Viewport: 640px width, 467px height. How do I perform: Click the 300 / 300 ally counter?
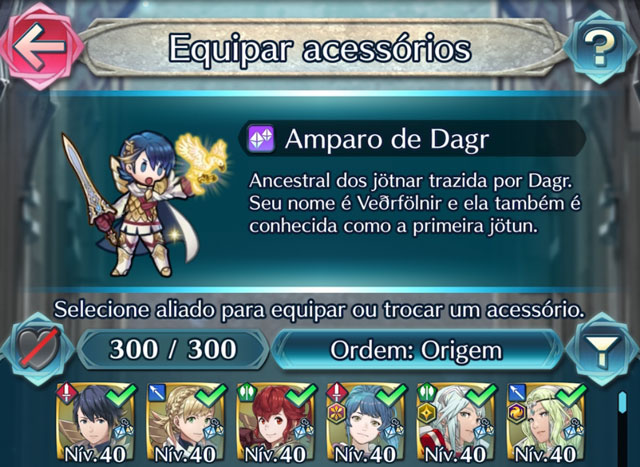tap(173, 350)
